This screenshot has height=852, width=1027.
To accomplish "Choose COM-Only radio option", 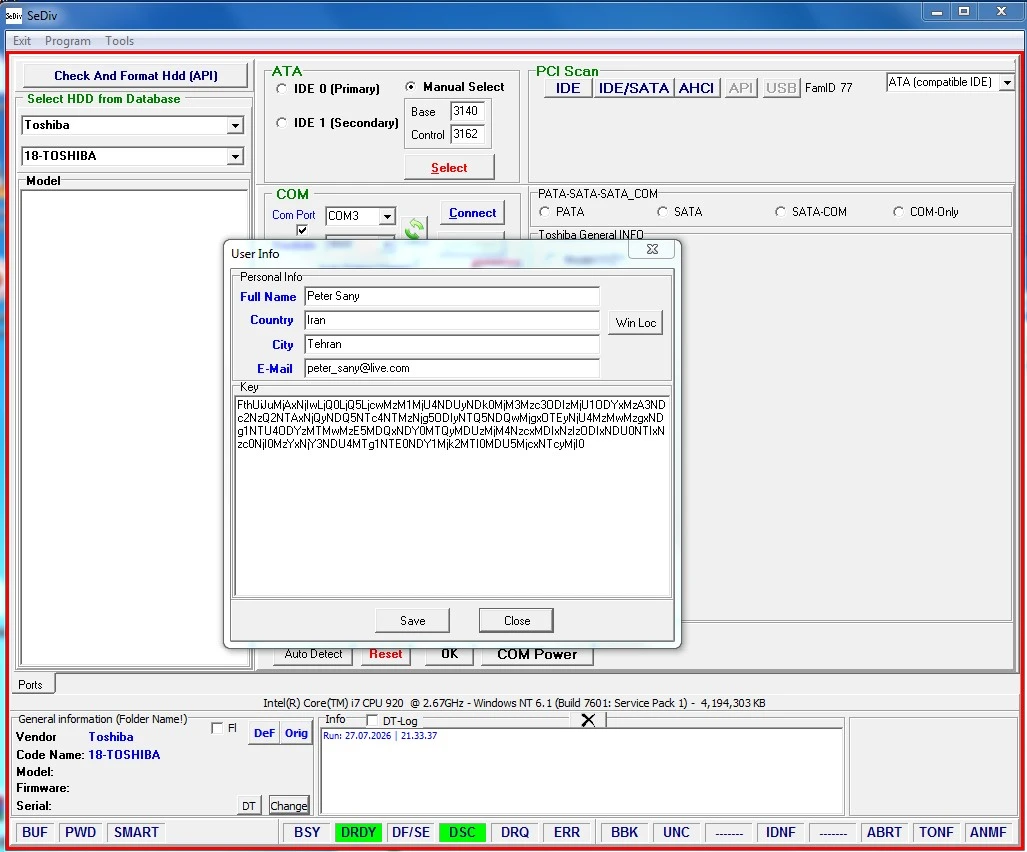I will 898,212.
